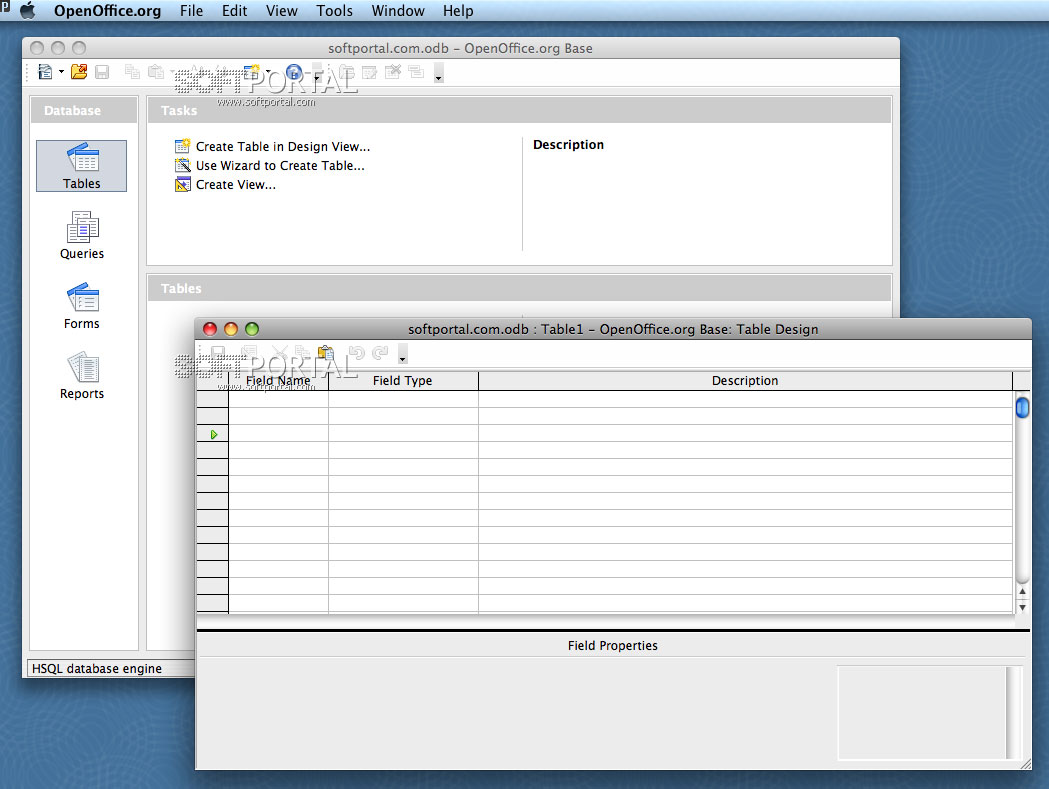This screenshot has width=1049, height=789.
Task: Click the row selector with green arrow
Action: click(x=213, y=434)
